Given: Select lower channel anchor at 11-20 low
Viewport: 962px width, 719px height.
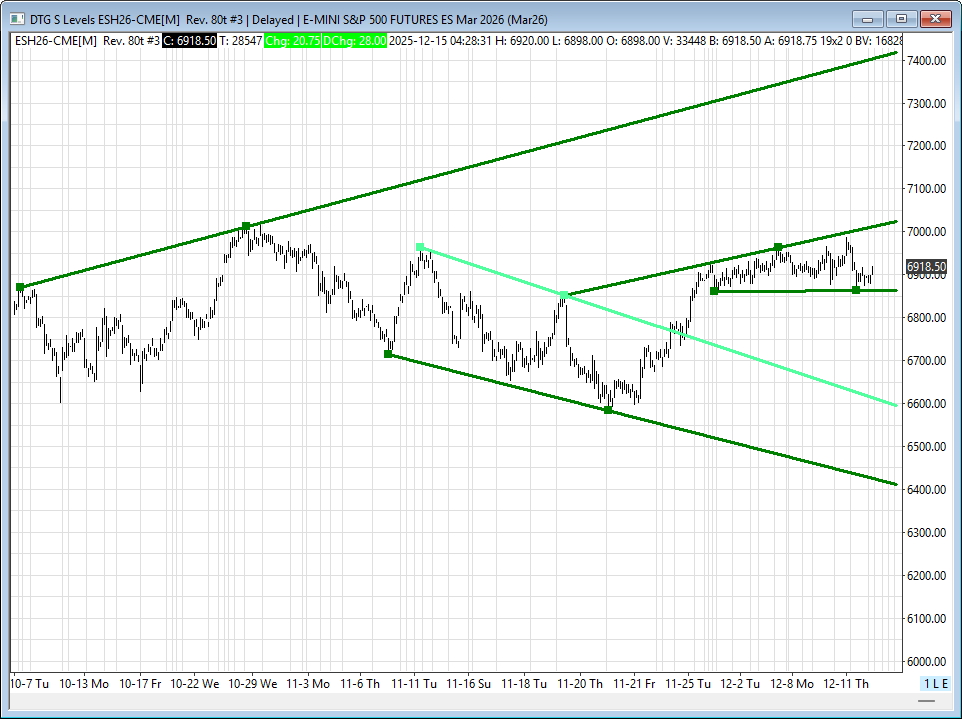Looking at the screenshot, I should point(608,410).
